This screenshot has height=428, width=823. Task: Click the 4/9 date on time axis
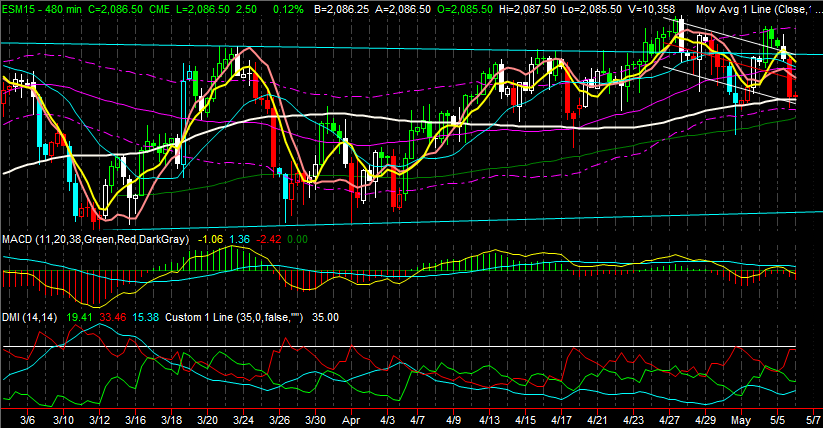[x=453, y=420]
